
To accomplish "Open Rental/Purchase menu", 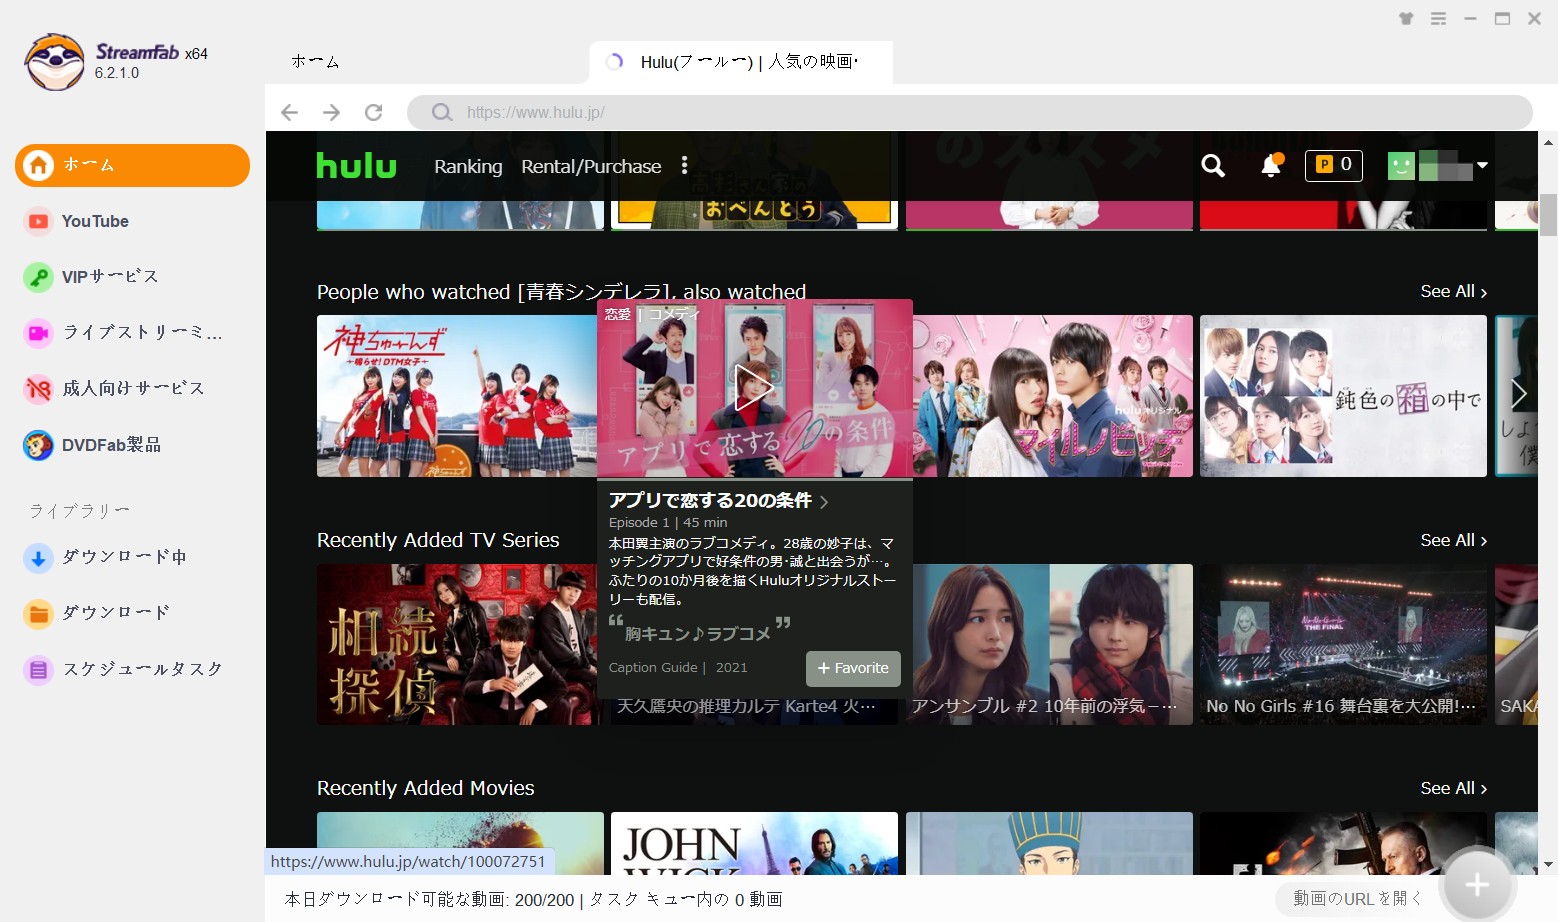I will coord(591,166).
